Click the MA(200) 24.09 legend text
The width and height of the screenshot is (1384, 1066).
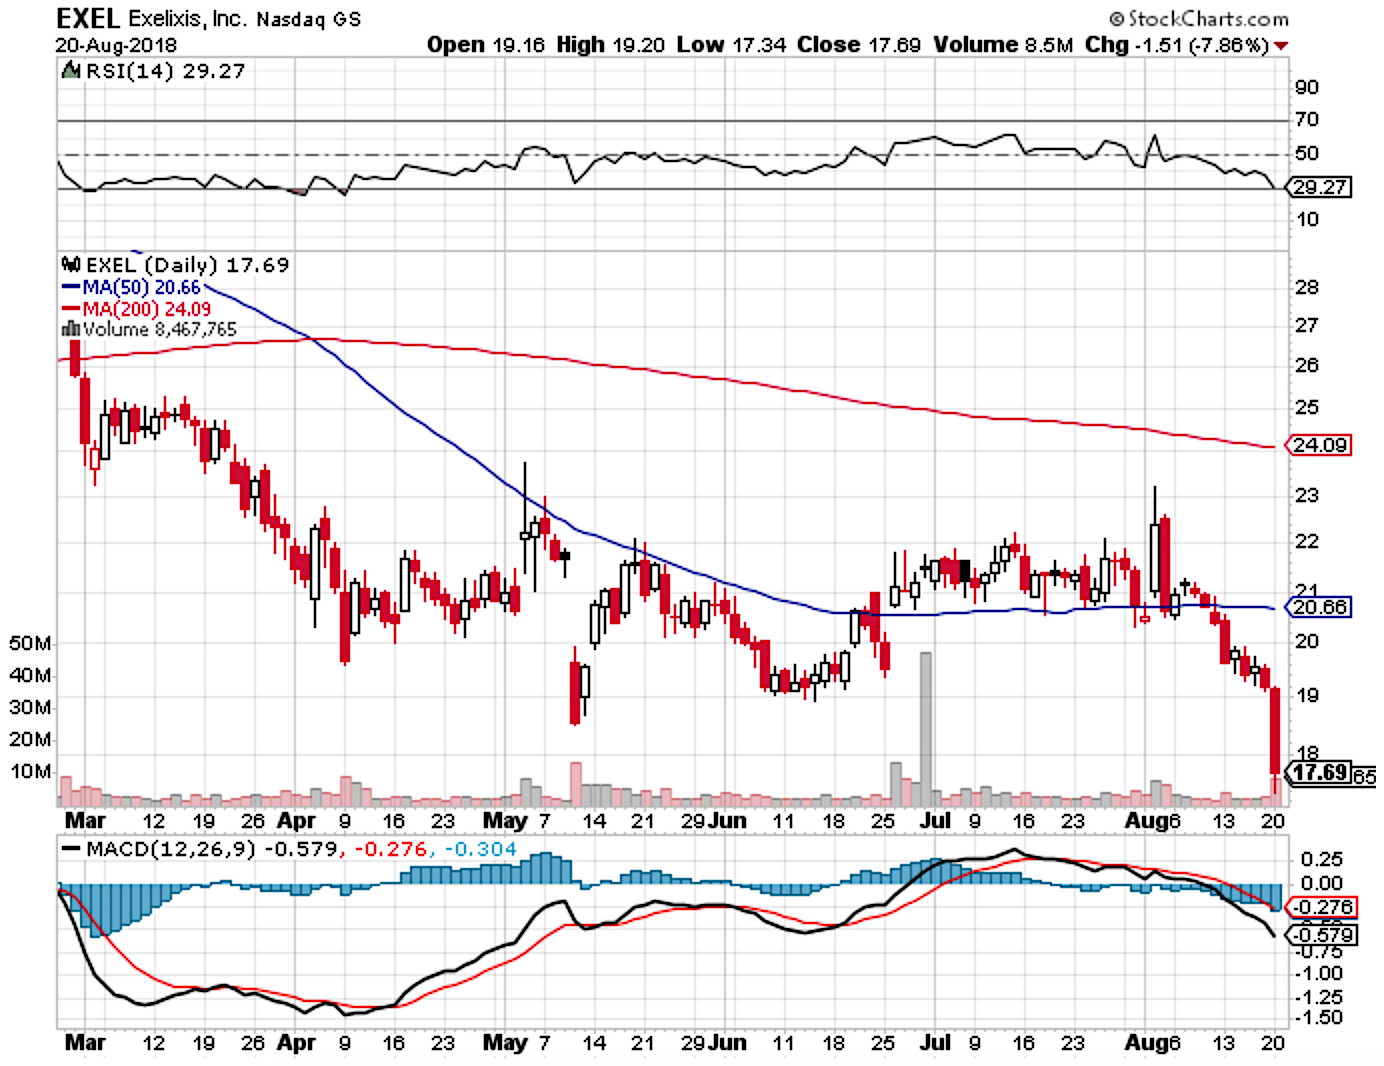(x=147, y=309)
